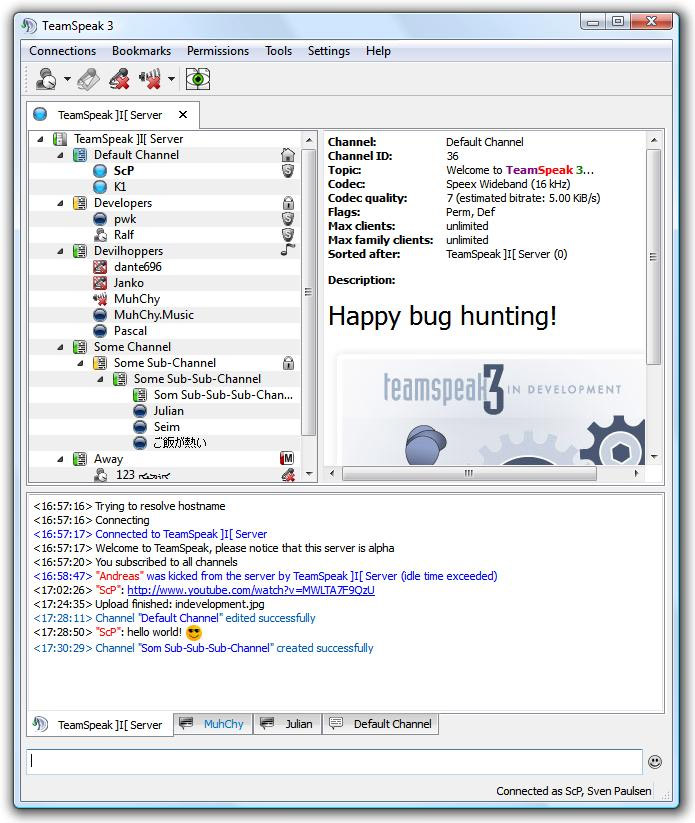This screenshot has width=695, height=823.
Task: Close the TeamSpeak ]I[ Server tab
Action: (x=183, y=115)
